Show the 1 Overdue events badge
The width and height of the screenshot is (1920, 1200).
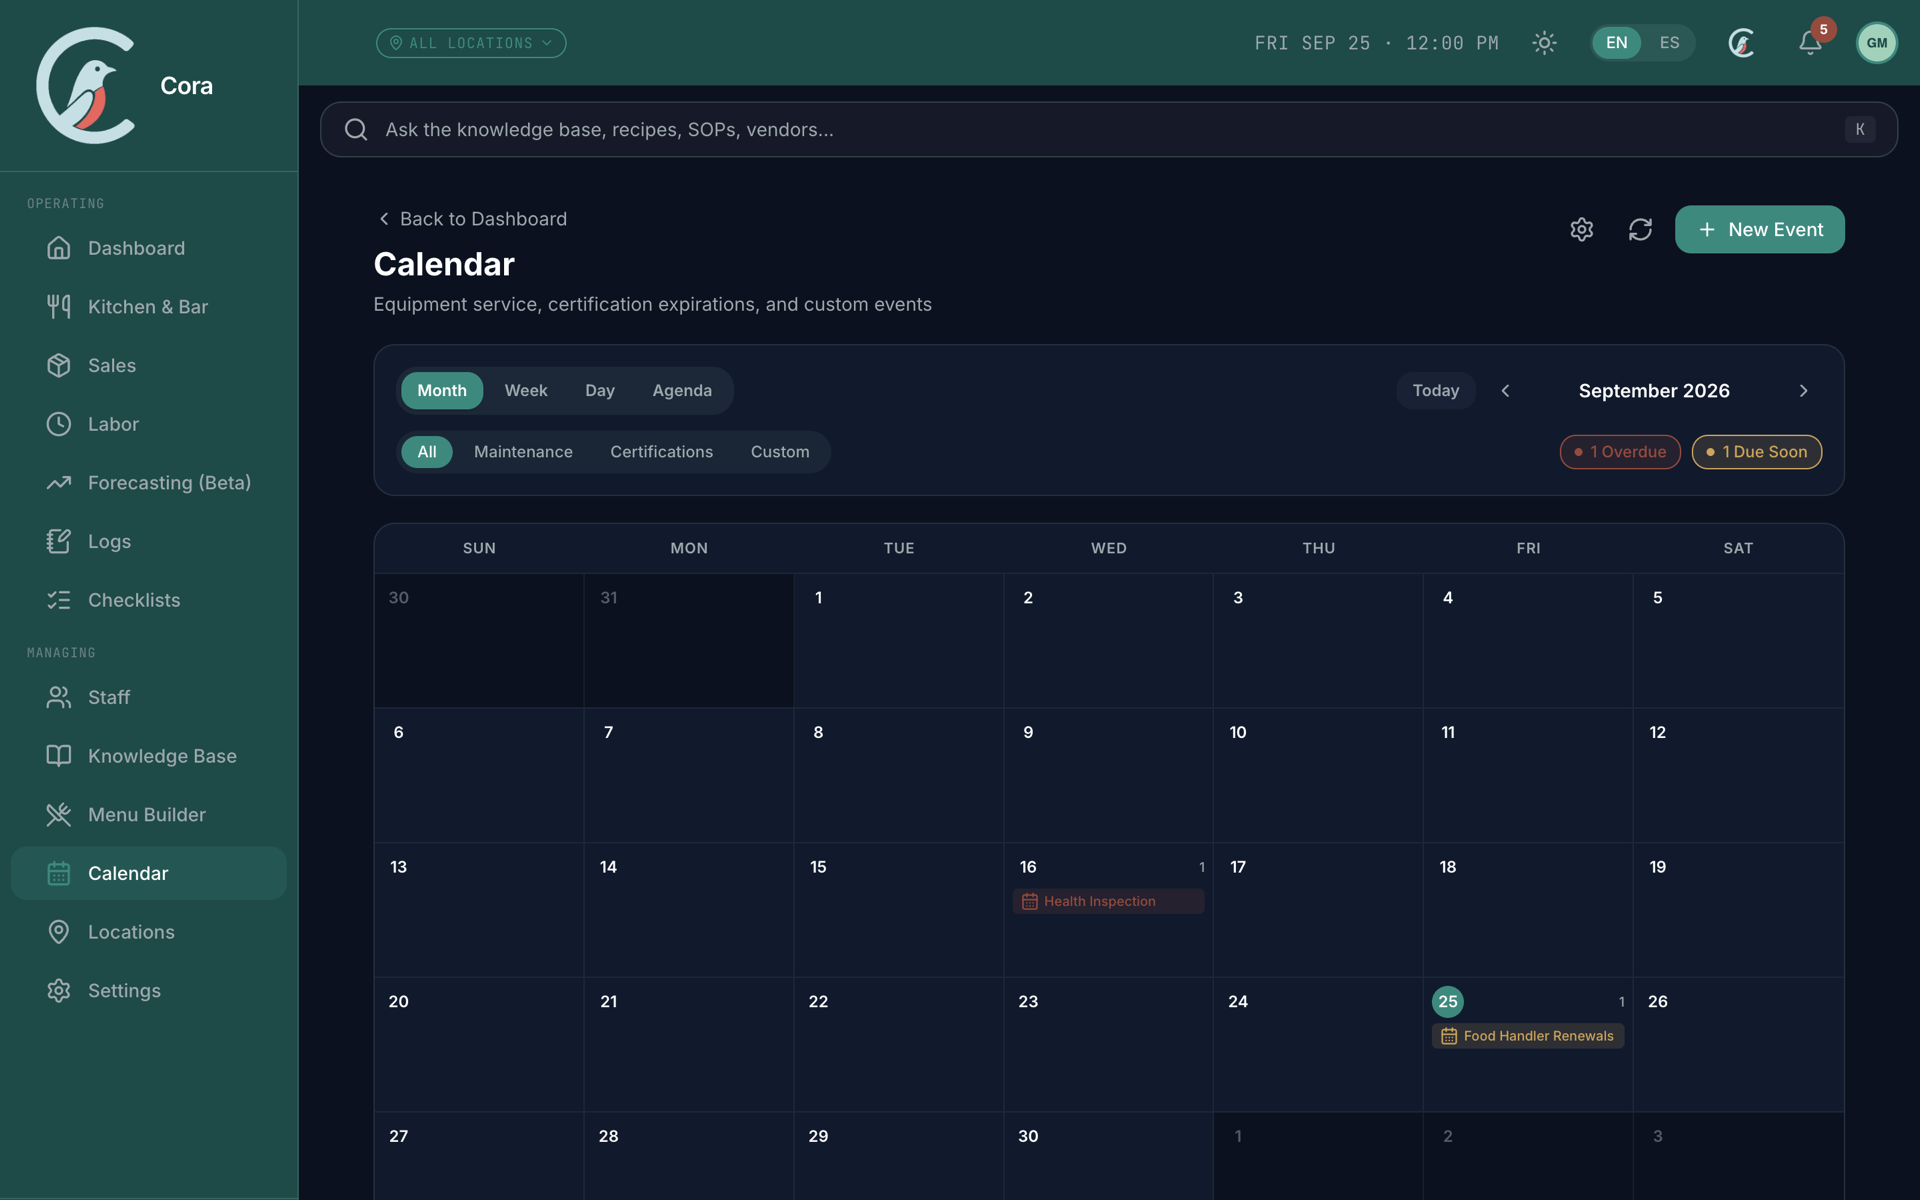pos(1620,452)
